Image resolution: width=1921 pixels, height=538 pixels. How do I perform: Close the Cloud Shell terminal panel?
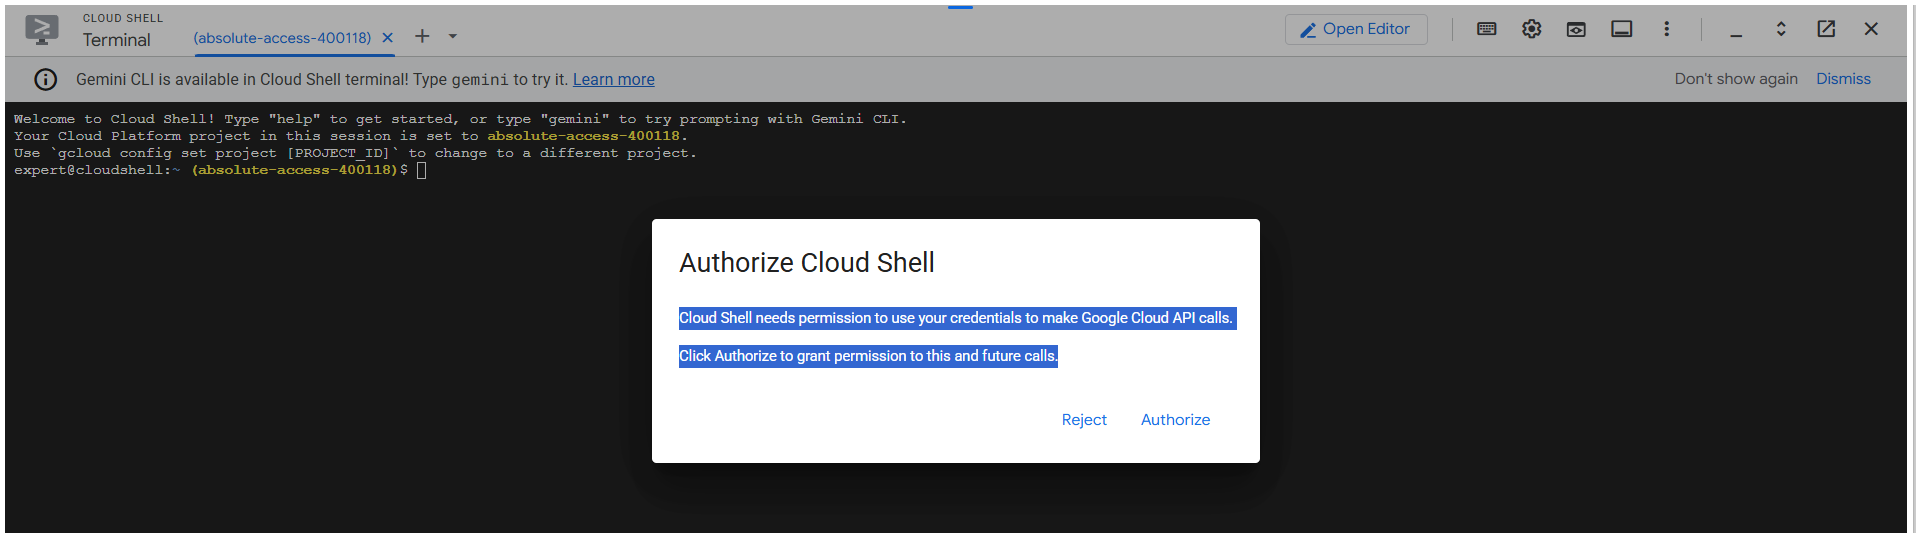tap(1871, 29)
